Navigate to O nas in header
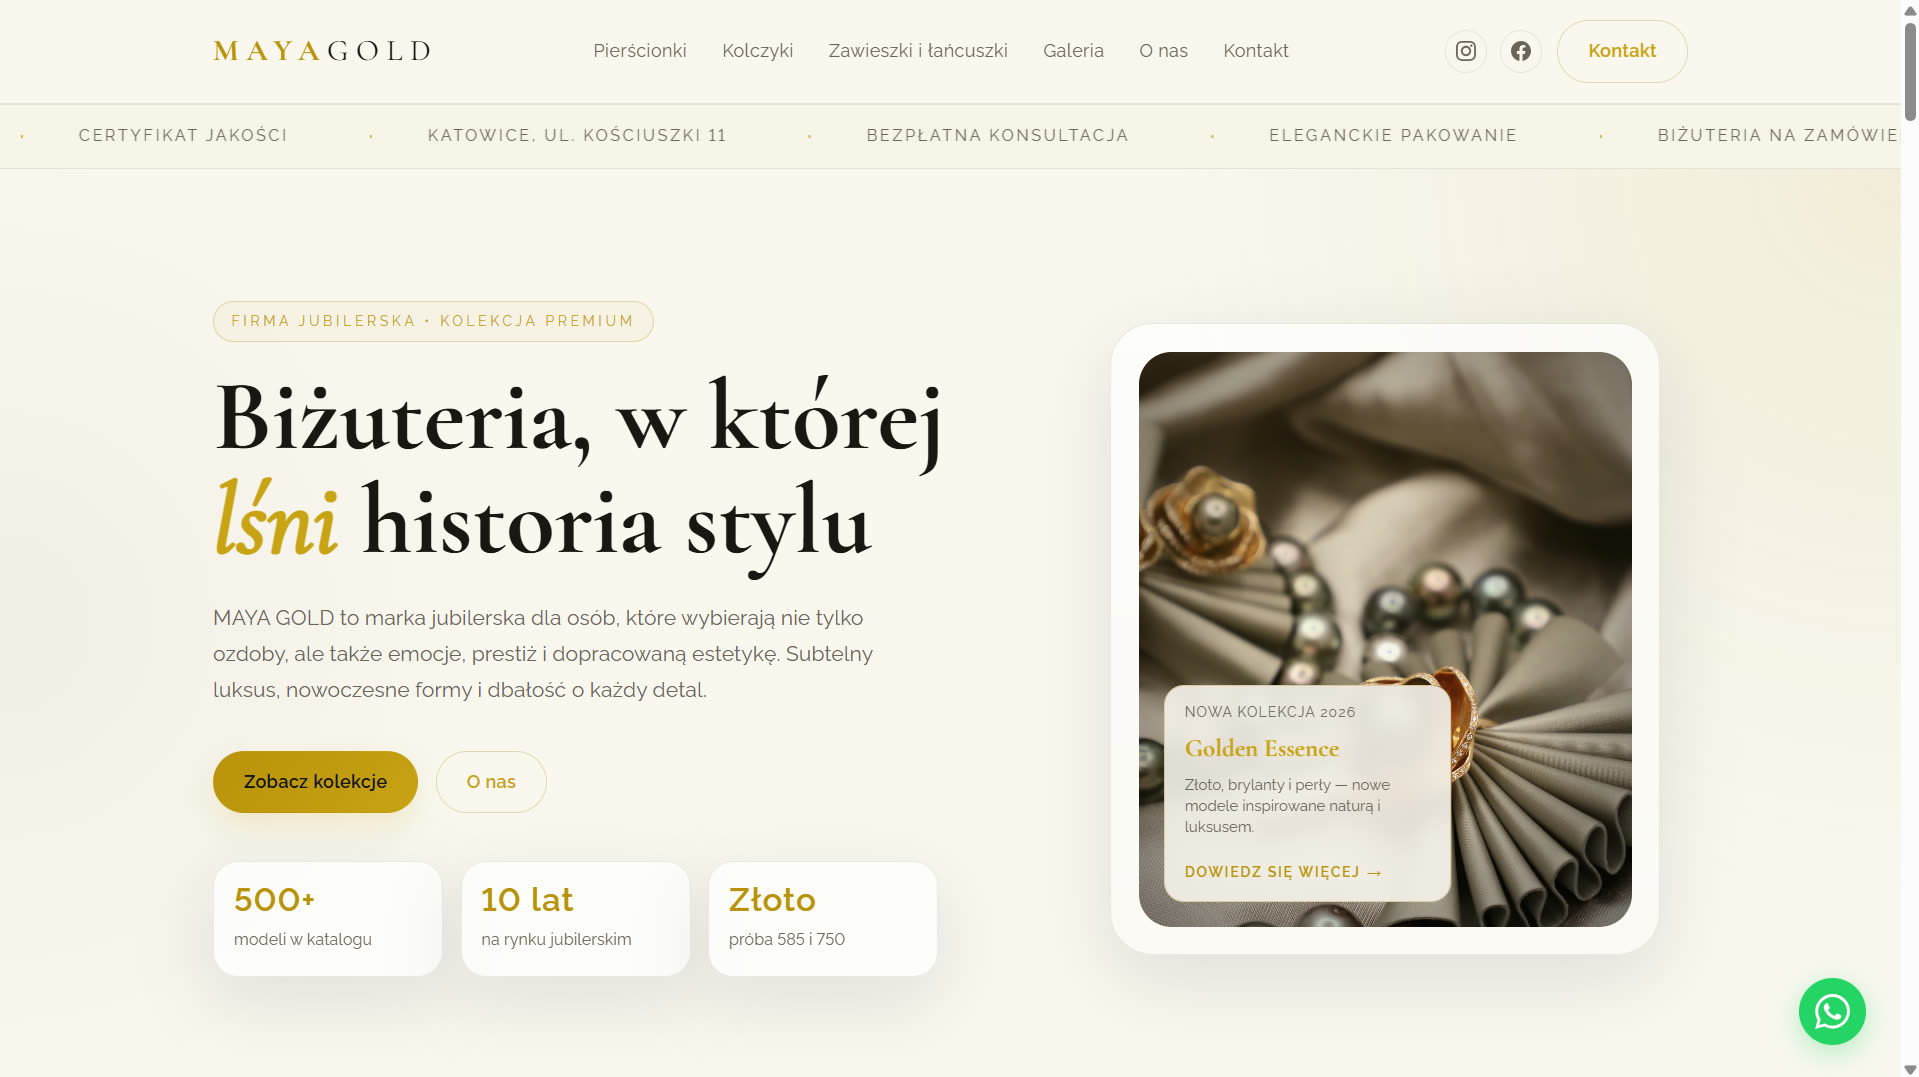This screenshot has height=1077, width=1919. [1163, 51]
